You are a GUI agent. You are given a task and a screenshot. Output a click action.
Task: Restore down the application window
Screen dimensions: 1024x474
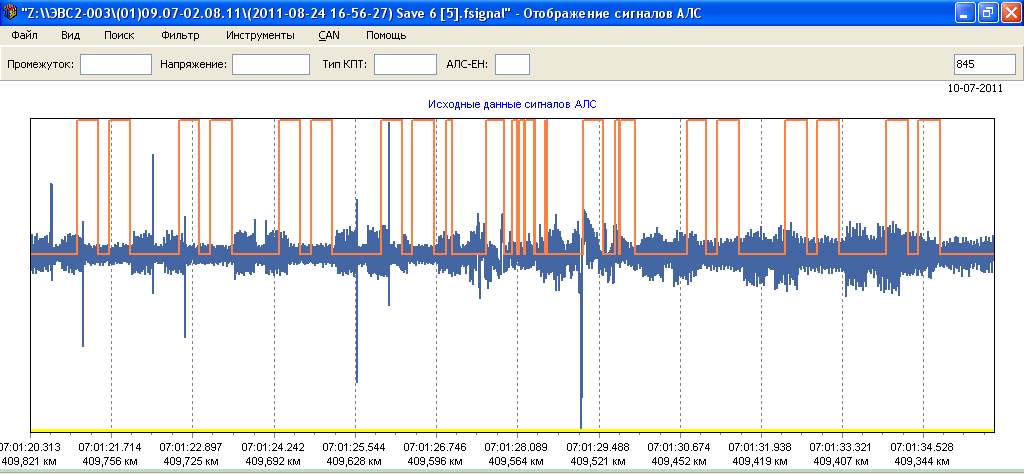point(987,12)
